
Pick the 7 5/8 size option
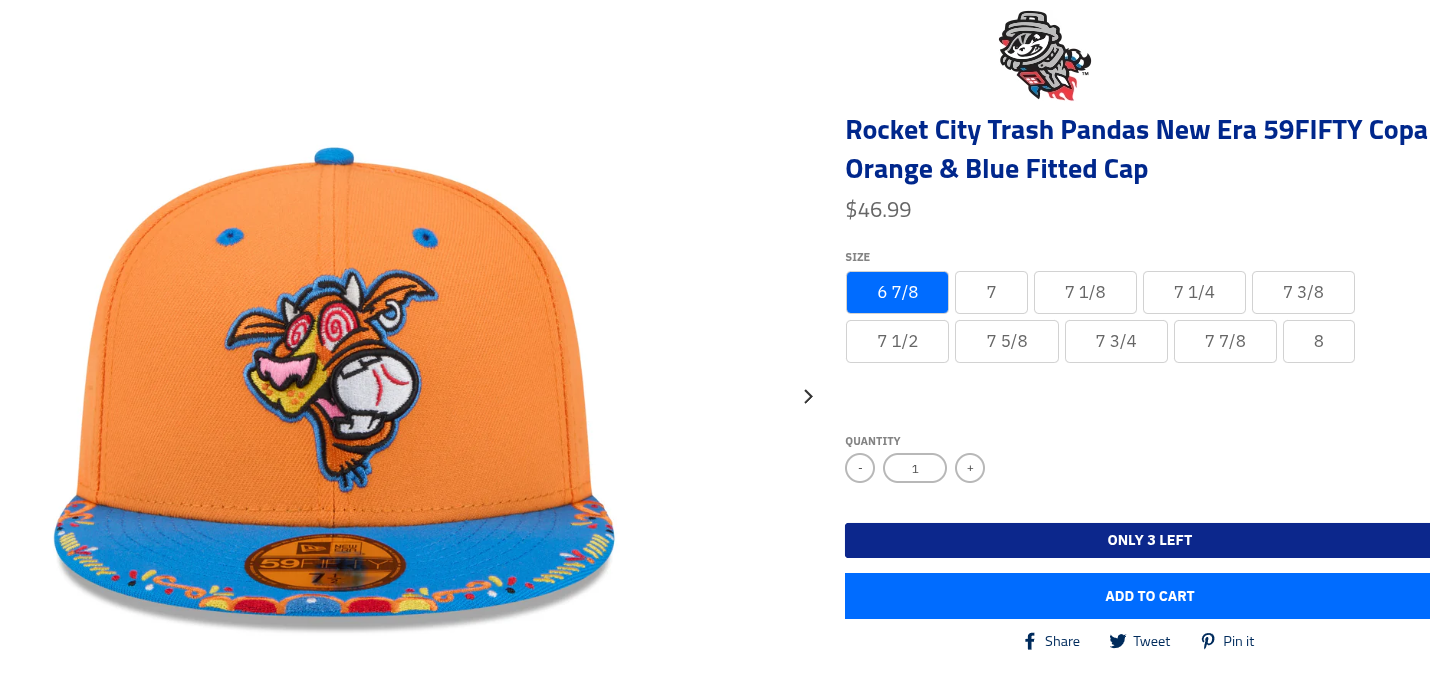1007,341
